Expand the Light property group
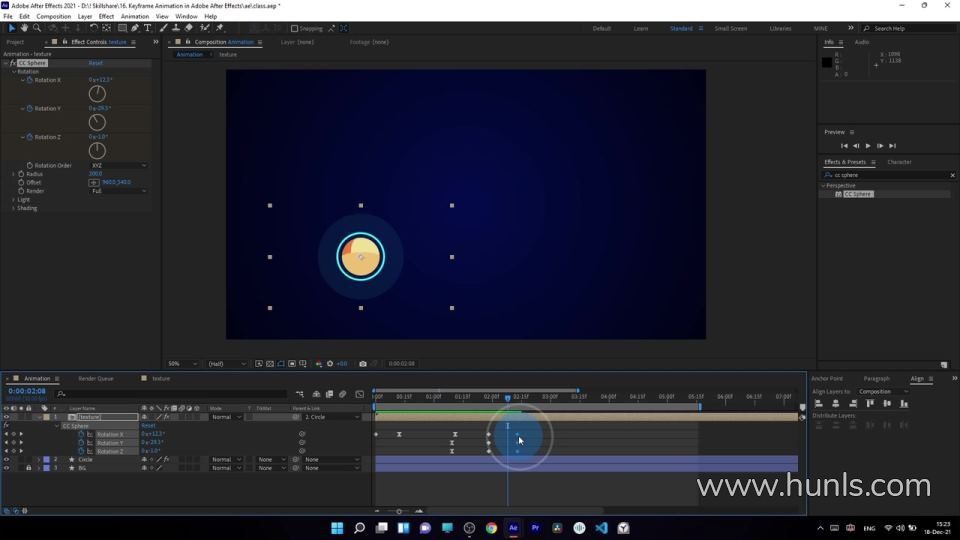The height and width of the screenshot is (540, 960). [x=14, y=199]
